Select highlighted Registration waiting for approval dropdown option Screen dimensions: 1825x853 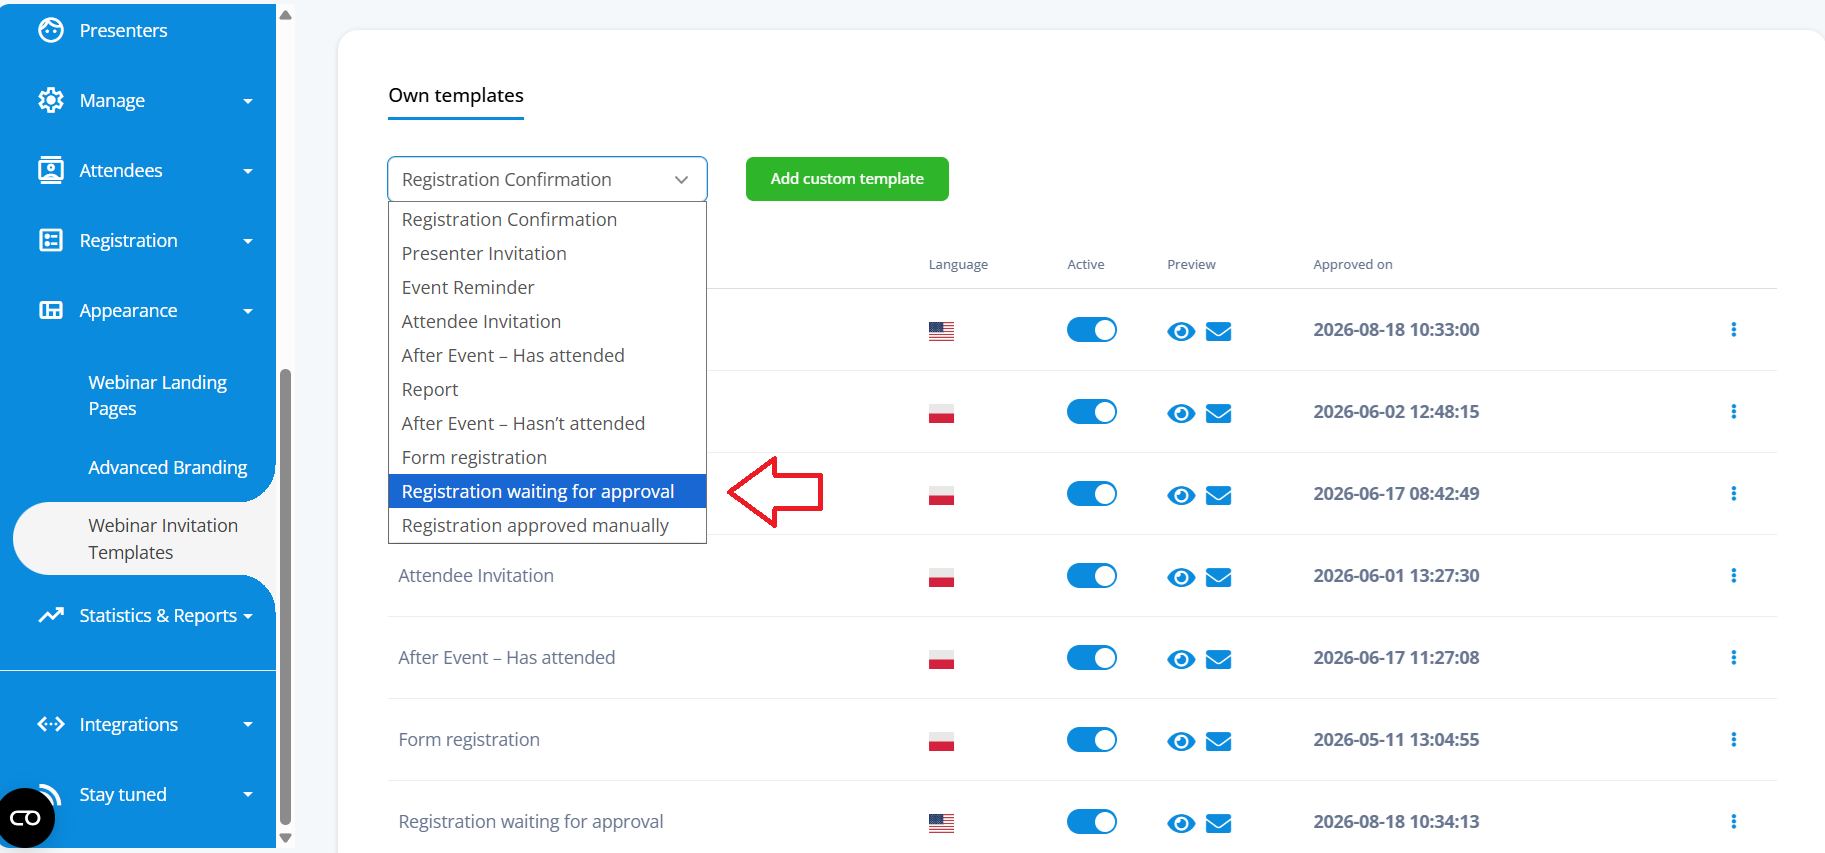click(x=547, y=491)
